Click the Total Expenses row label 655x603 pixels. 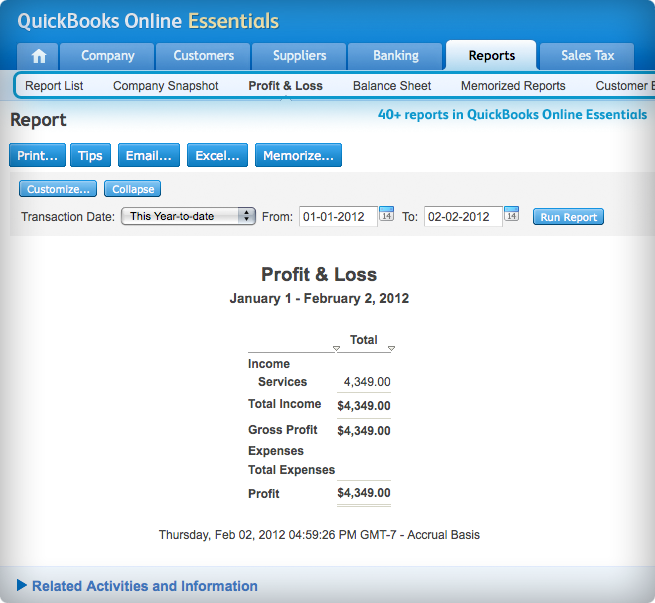coord(291,470)
